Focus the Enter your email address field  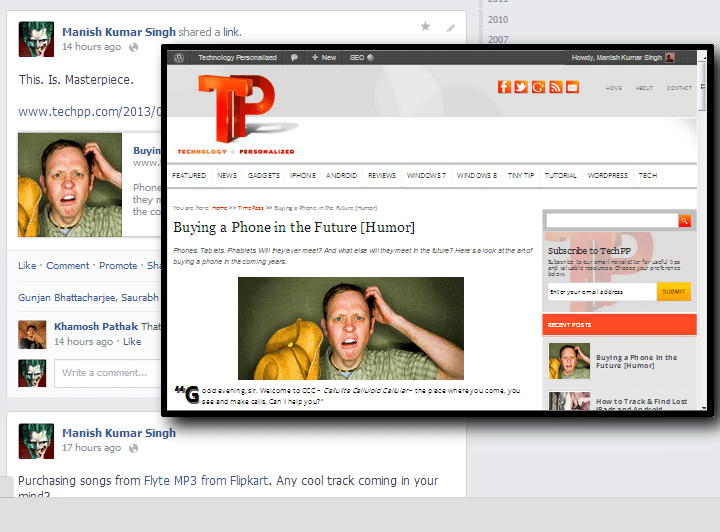[602, 291]
